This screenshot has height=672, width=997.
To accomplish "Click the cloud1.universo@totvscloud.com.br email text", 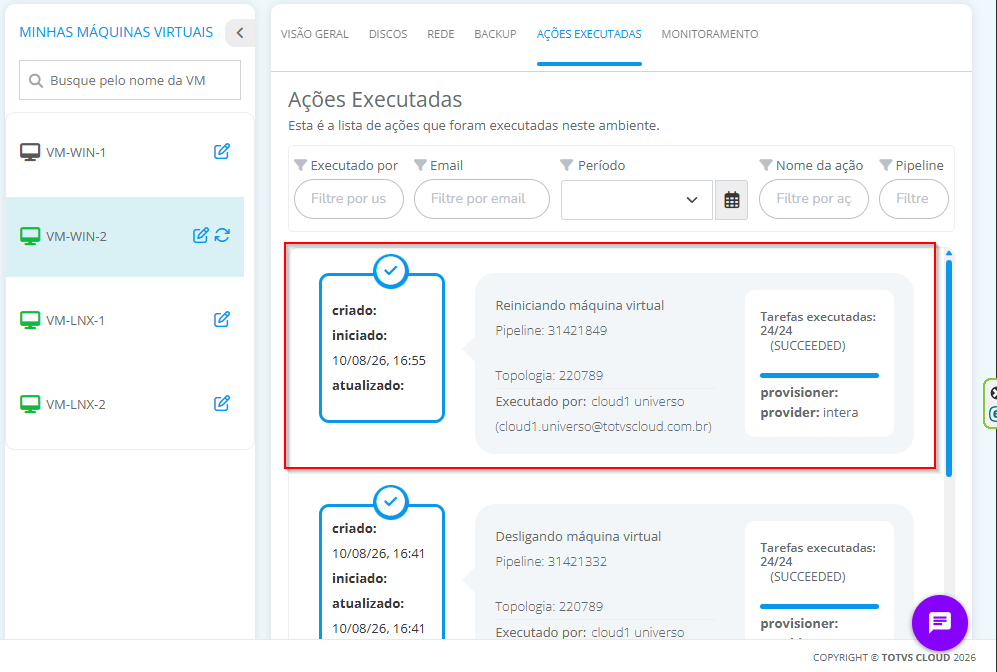I will (603, 427).
